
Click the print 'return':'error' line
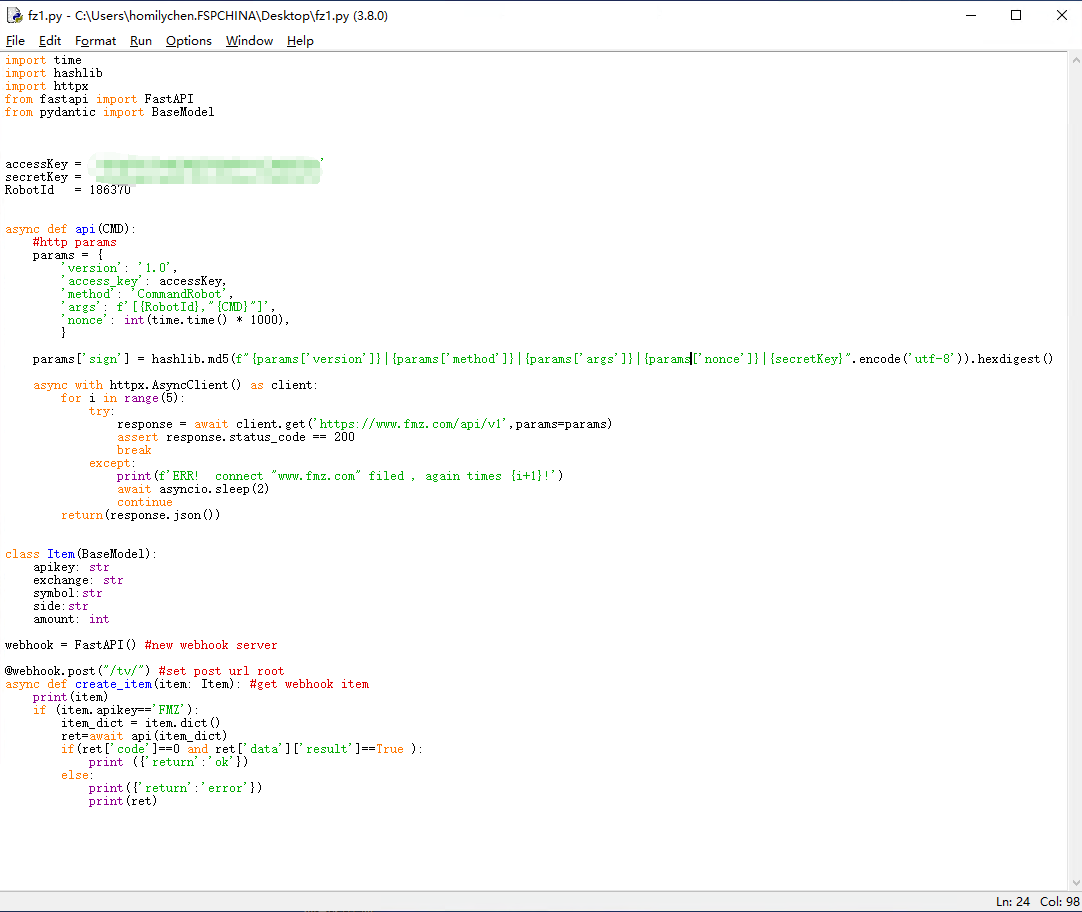[x=175, y=789]
